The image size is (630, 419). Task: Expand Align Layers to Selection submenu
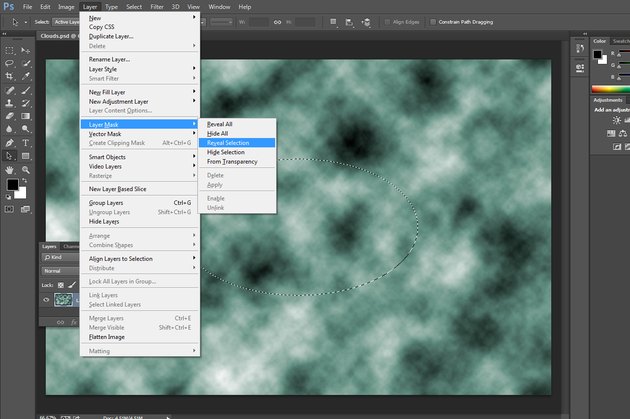194,258
